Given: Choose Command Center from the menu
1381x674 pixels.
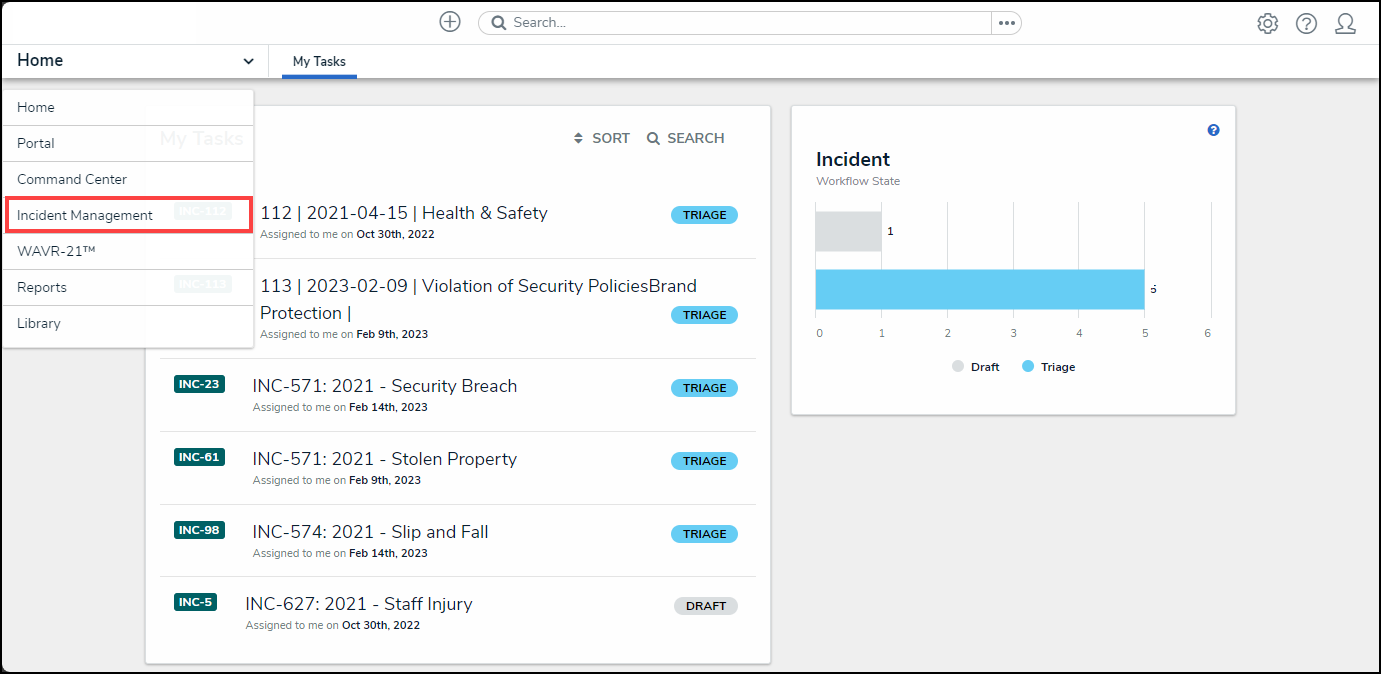Looking at the screenshot, I should [72, 179].
